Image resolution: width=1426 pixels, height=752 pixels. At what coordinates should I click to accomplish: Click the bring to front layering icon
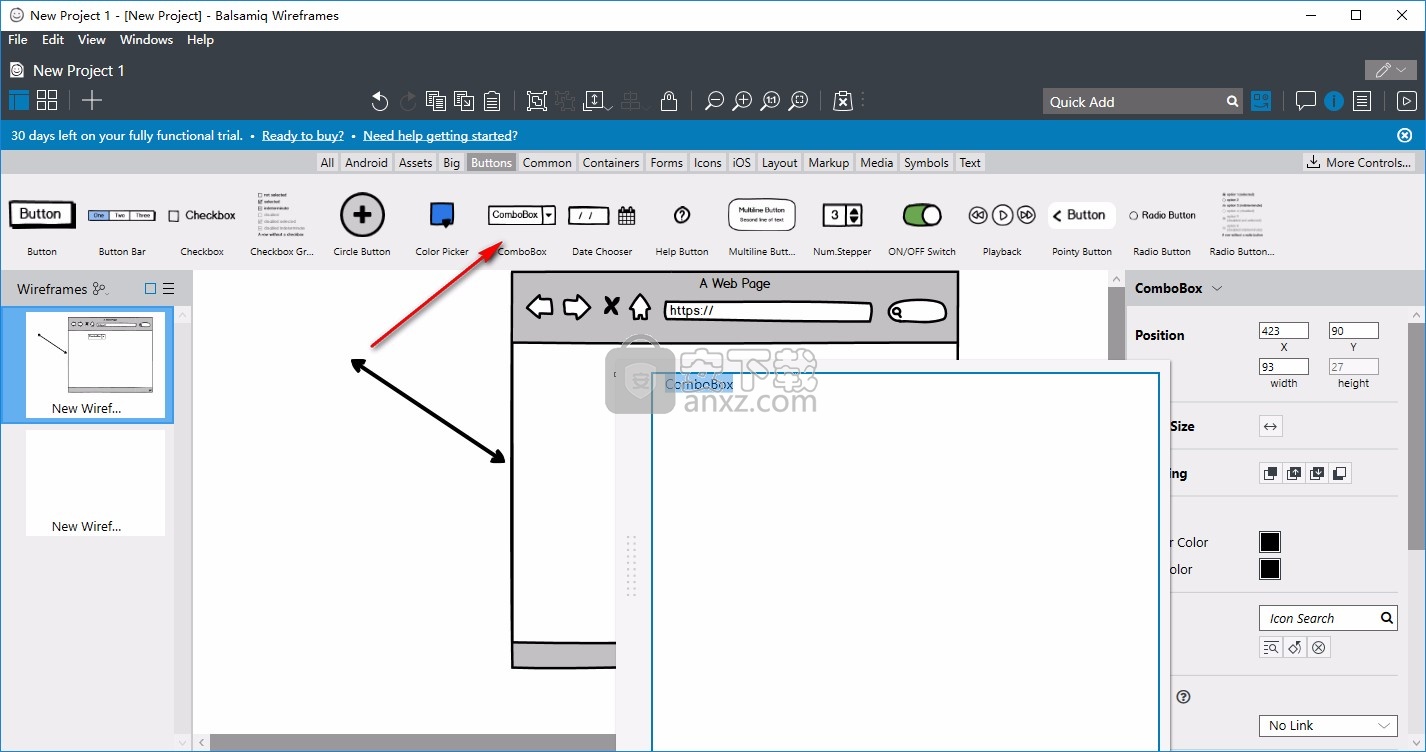(x=1270, y=473)
